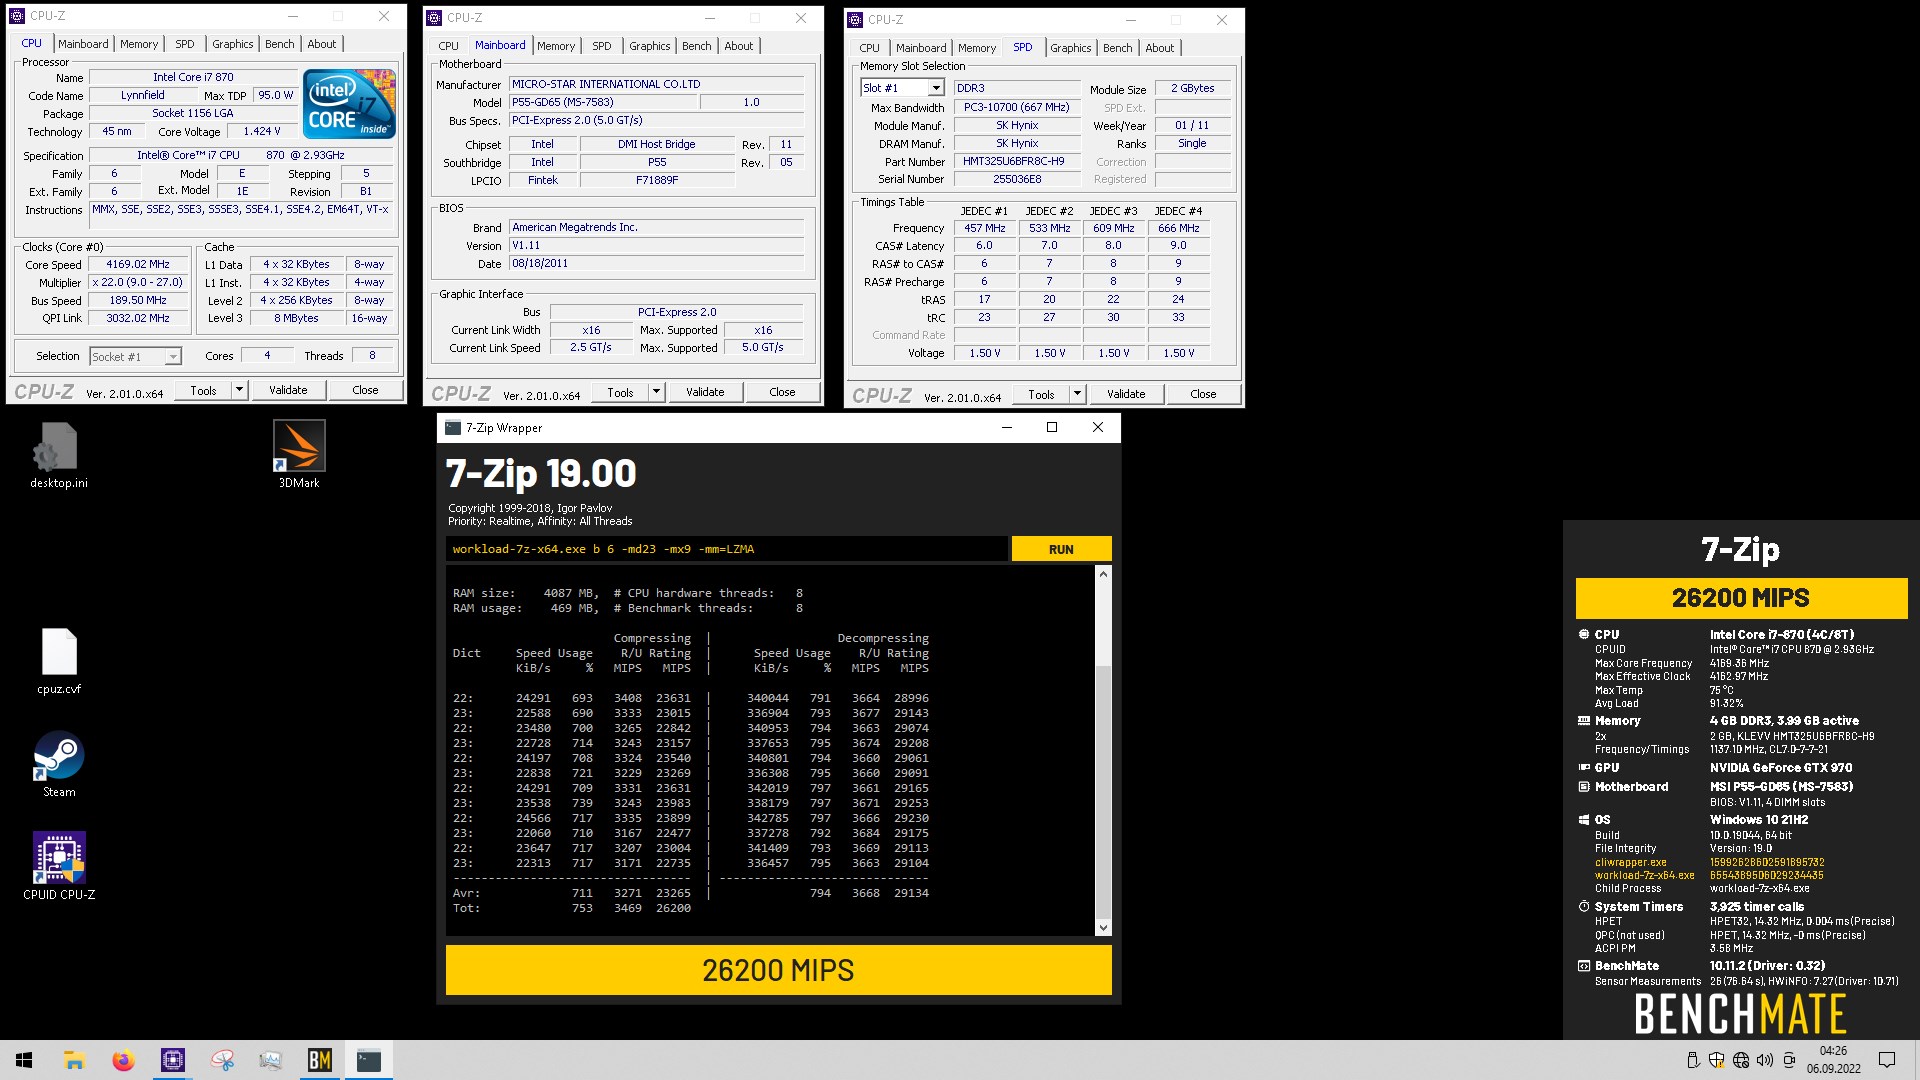Click the Max Bandwidth PC3-10700 value
The image size is (1920, 1080).
(x=1017, y=107)
